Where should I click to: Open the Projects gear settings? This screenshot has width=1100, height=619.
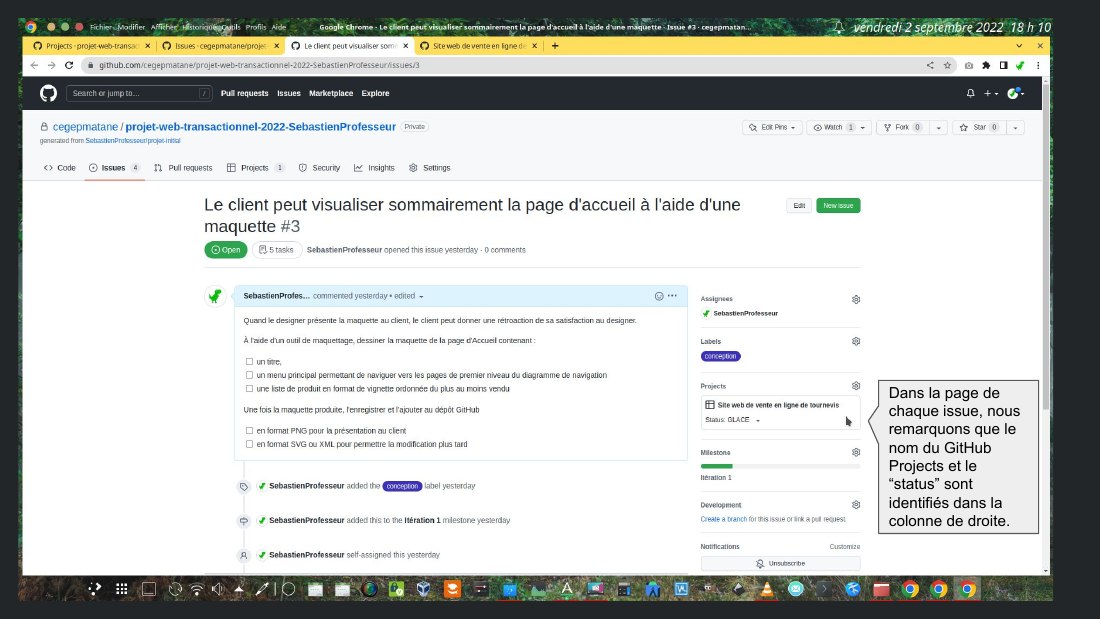point(856,386)
